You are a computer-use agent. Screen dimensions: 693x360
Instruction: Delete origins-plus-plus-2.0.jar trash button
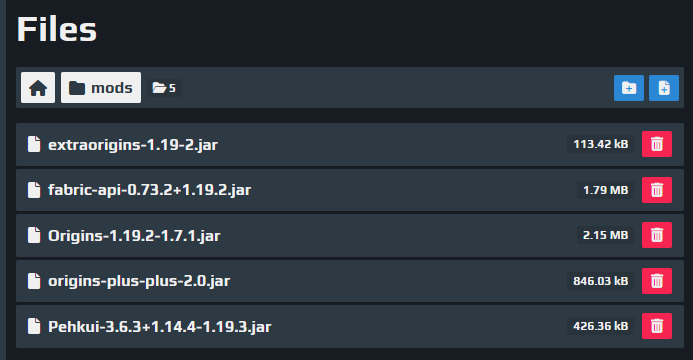coord(657,281)
